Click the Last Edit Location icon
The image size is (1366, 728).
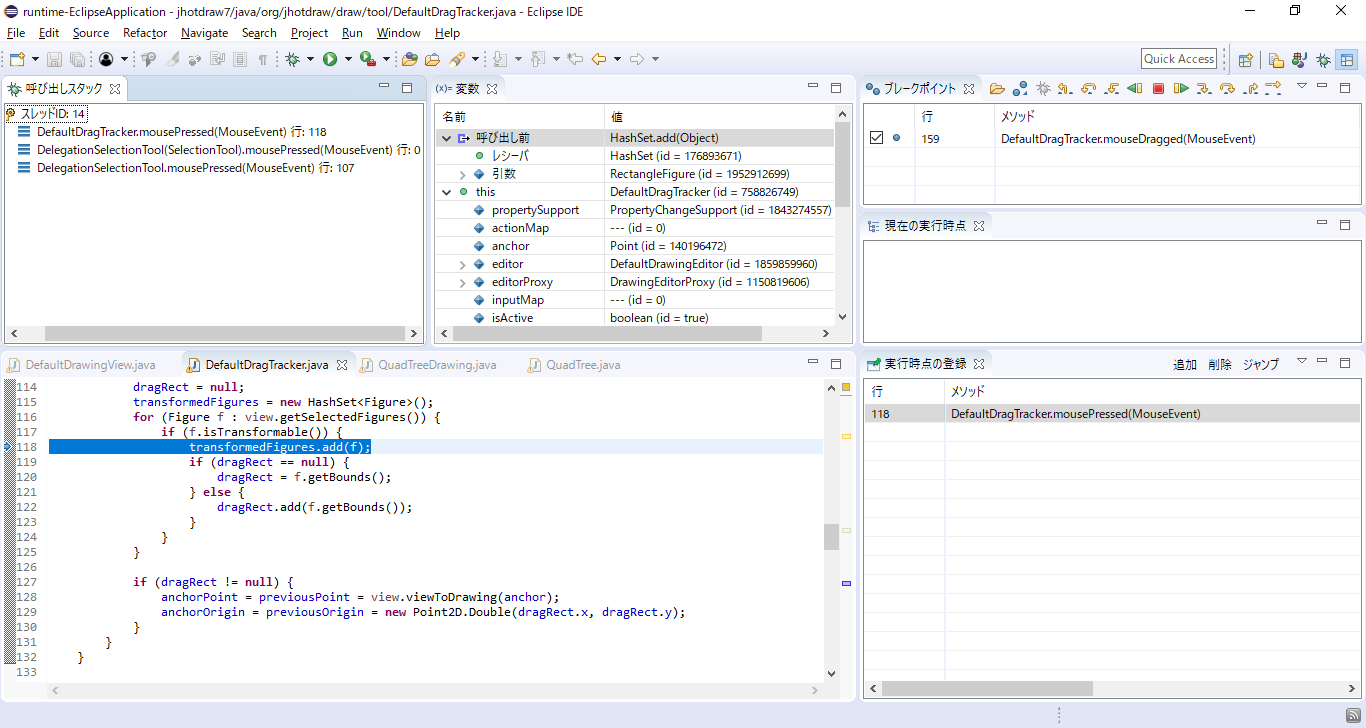[574, 59]
